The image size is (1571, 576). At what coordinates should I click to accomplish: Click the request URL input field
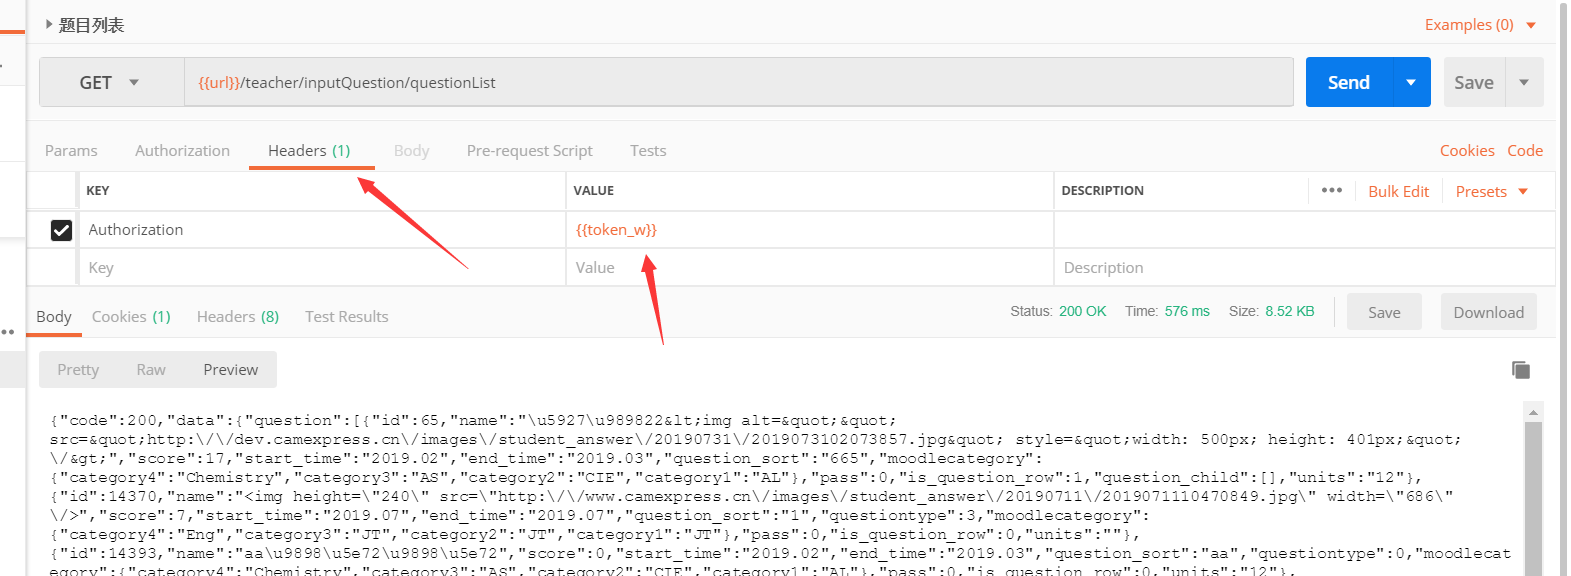[738, 83]
